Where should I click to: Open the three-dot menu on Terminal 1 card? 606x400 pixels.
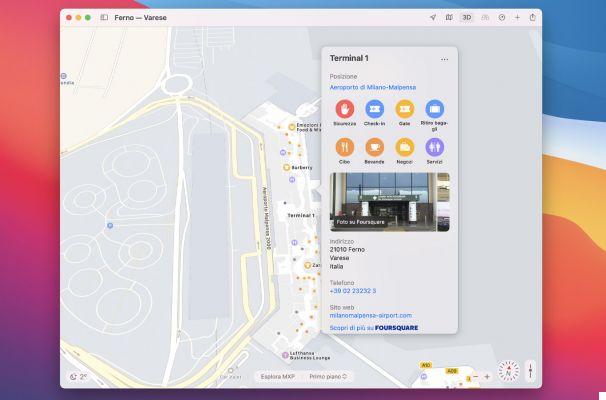coord(444,59)
